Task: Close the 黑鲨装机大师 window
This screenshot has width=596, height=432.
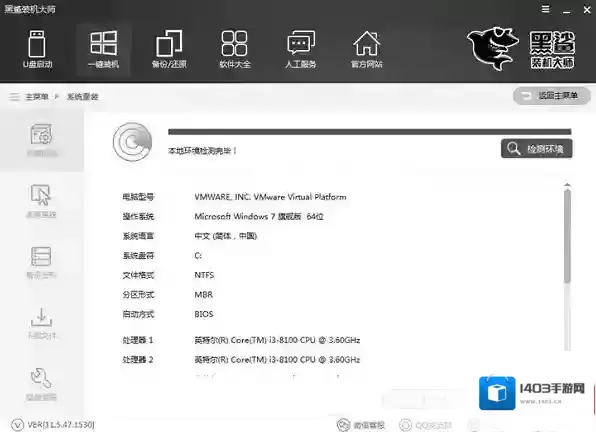Action: 587,9
